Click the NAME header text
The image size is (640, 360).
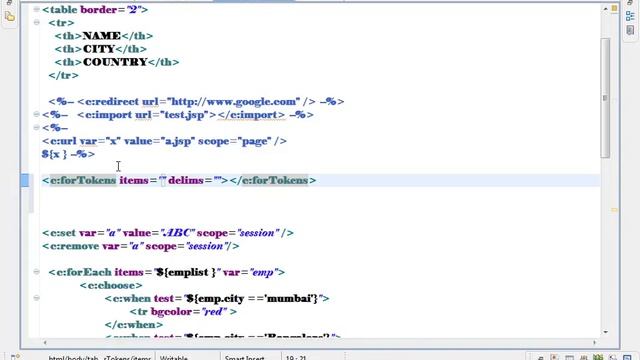102,36
